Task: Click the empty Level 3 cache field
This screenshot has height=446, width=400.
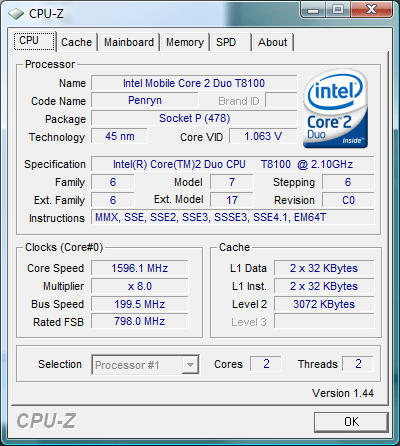Action: (324, 322)
